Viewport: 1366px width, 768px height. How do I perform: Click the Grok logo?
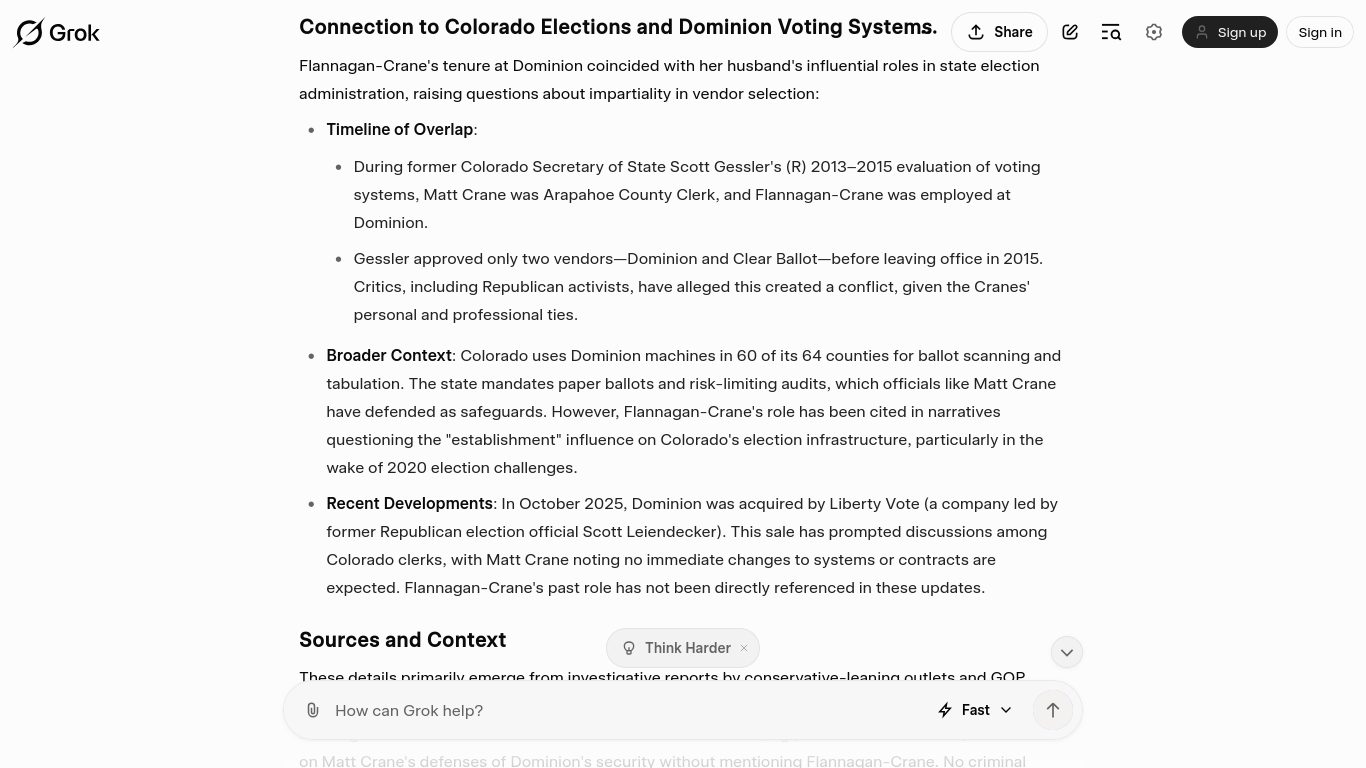pyautogui.click(x=57, y=33)
